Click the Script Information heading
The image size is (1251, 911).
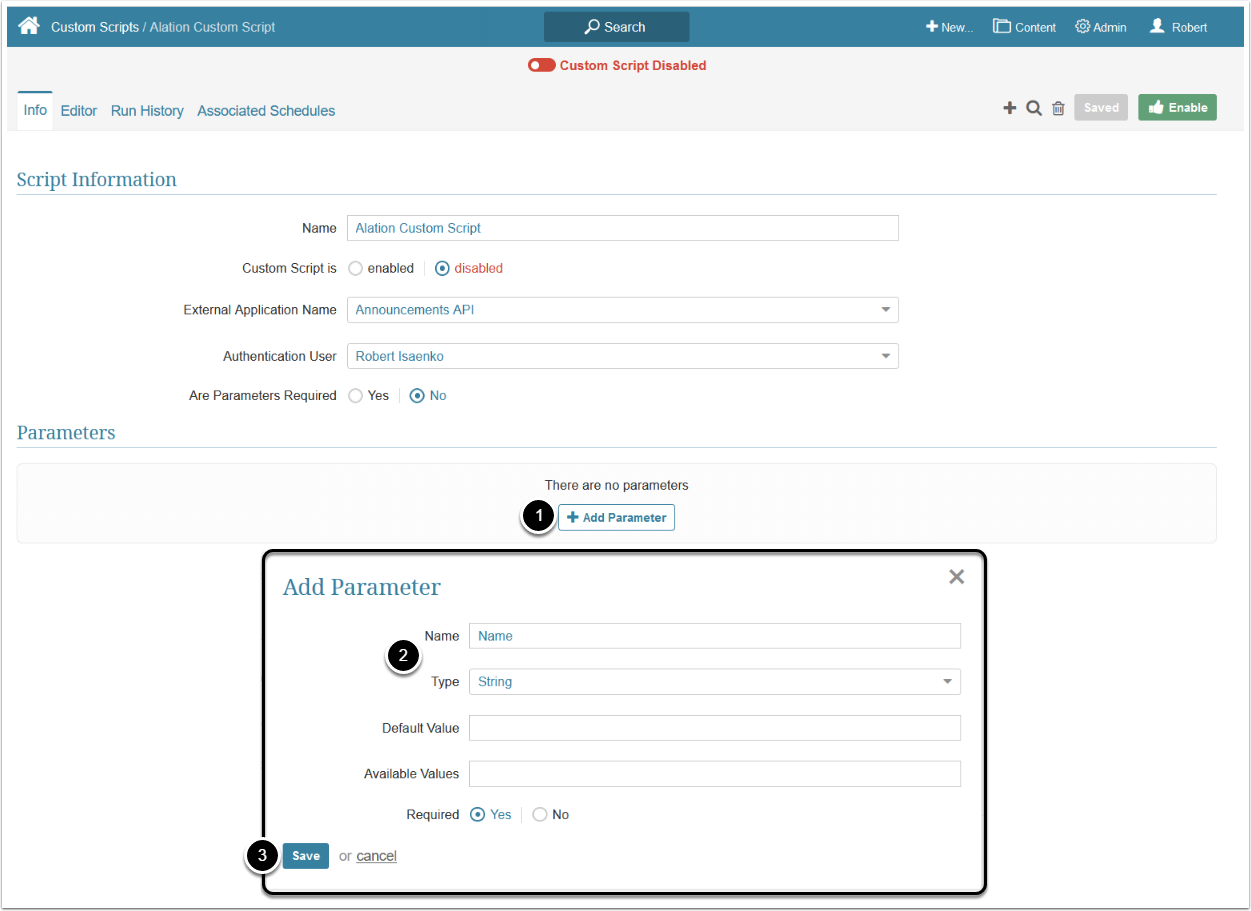(x=97, y=180)
